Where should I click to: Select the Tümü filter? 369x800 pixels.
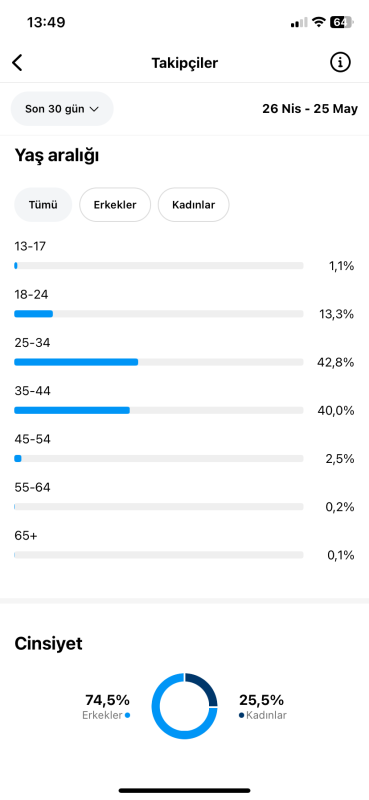click(43, 205)
